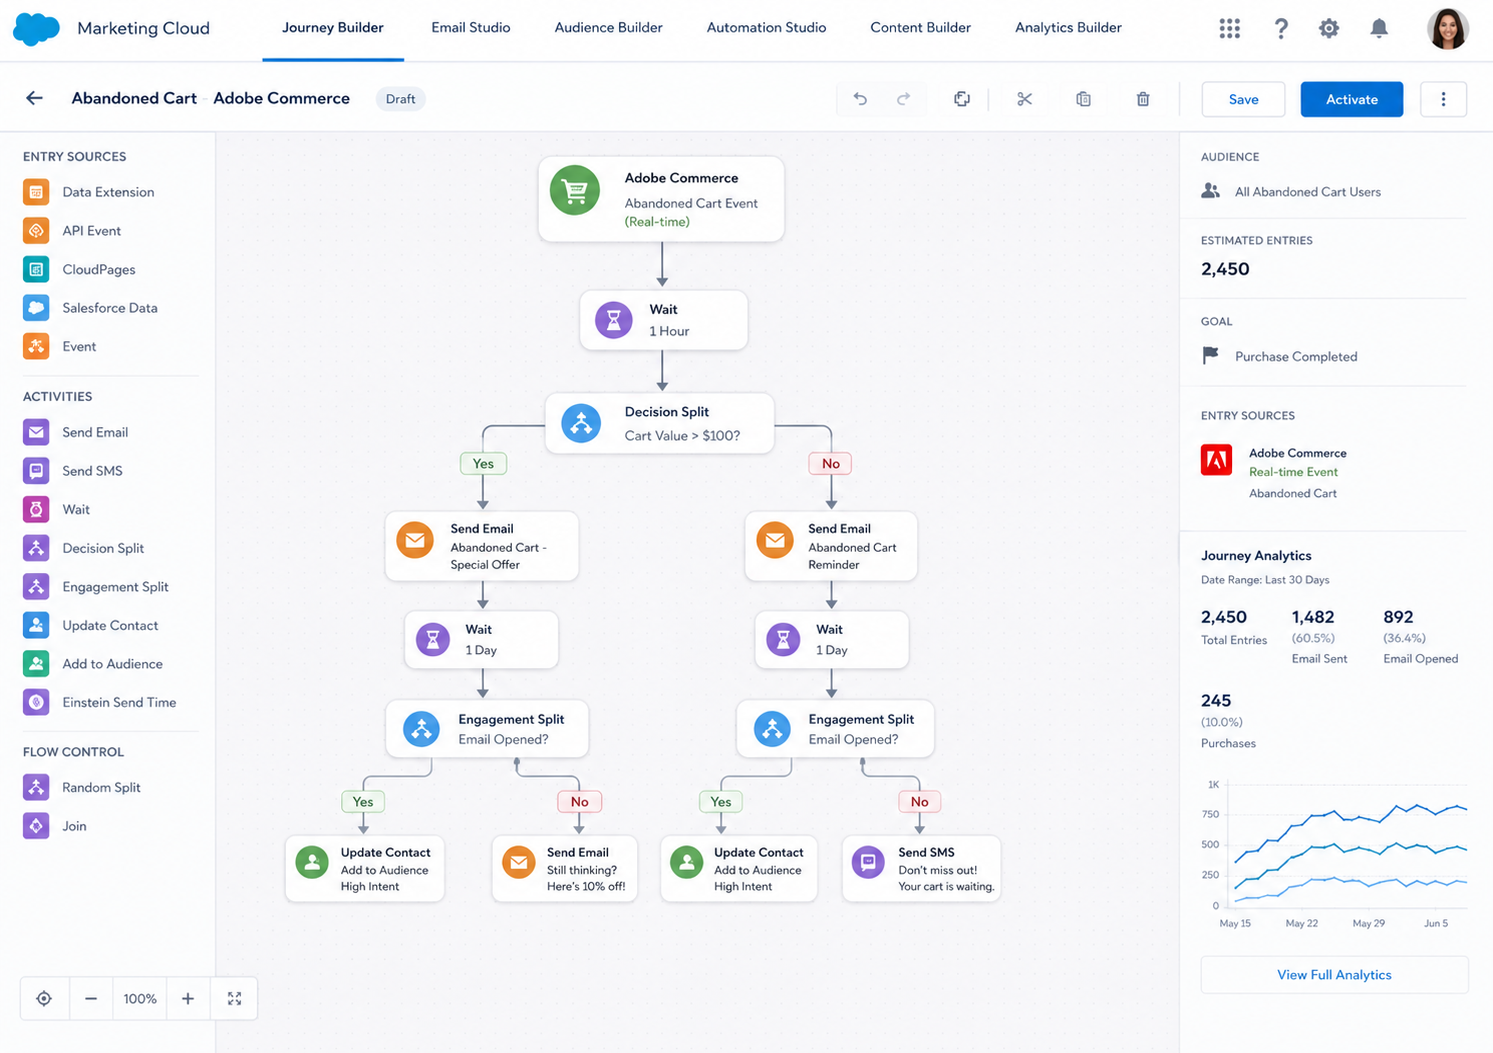Select the CloudPages entry source icon
The height and width of the screenshot is (1053, 1493).
click(36, 269)
